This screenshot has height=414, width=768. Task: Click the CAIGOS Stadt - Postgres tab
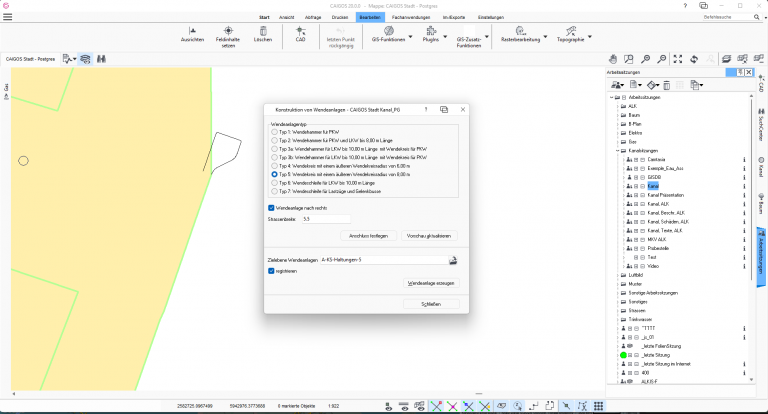(30, 59)
